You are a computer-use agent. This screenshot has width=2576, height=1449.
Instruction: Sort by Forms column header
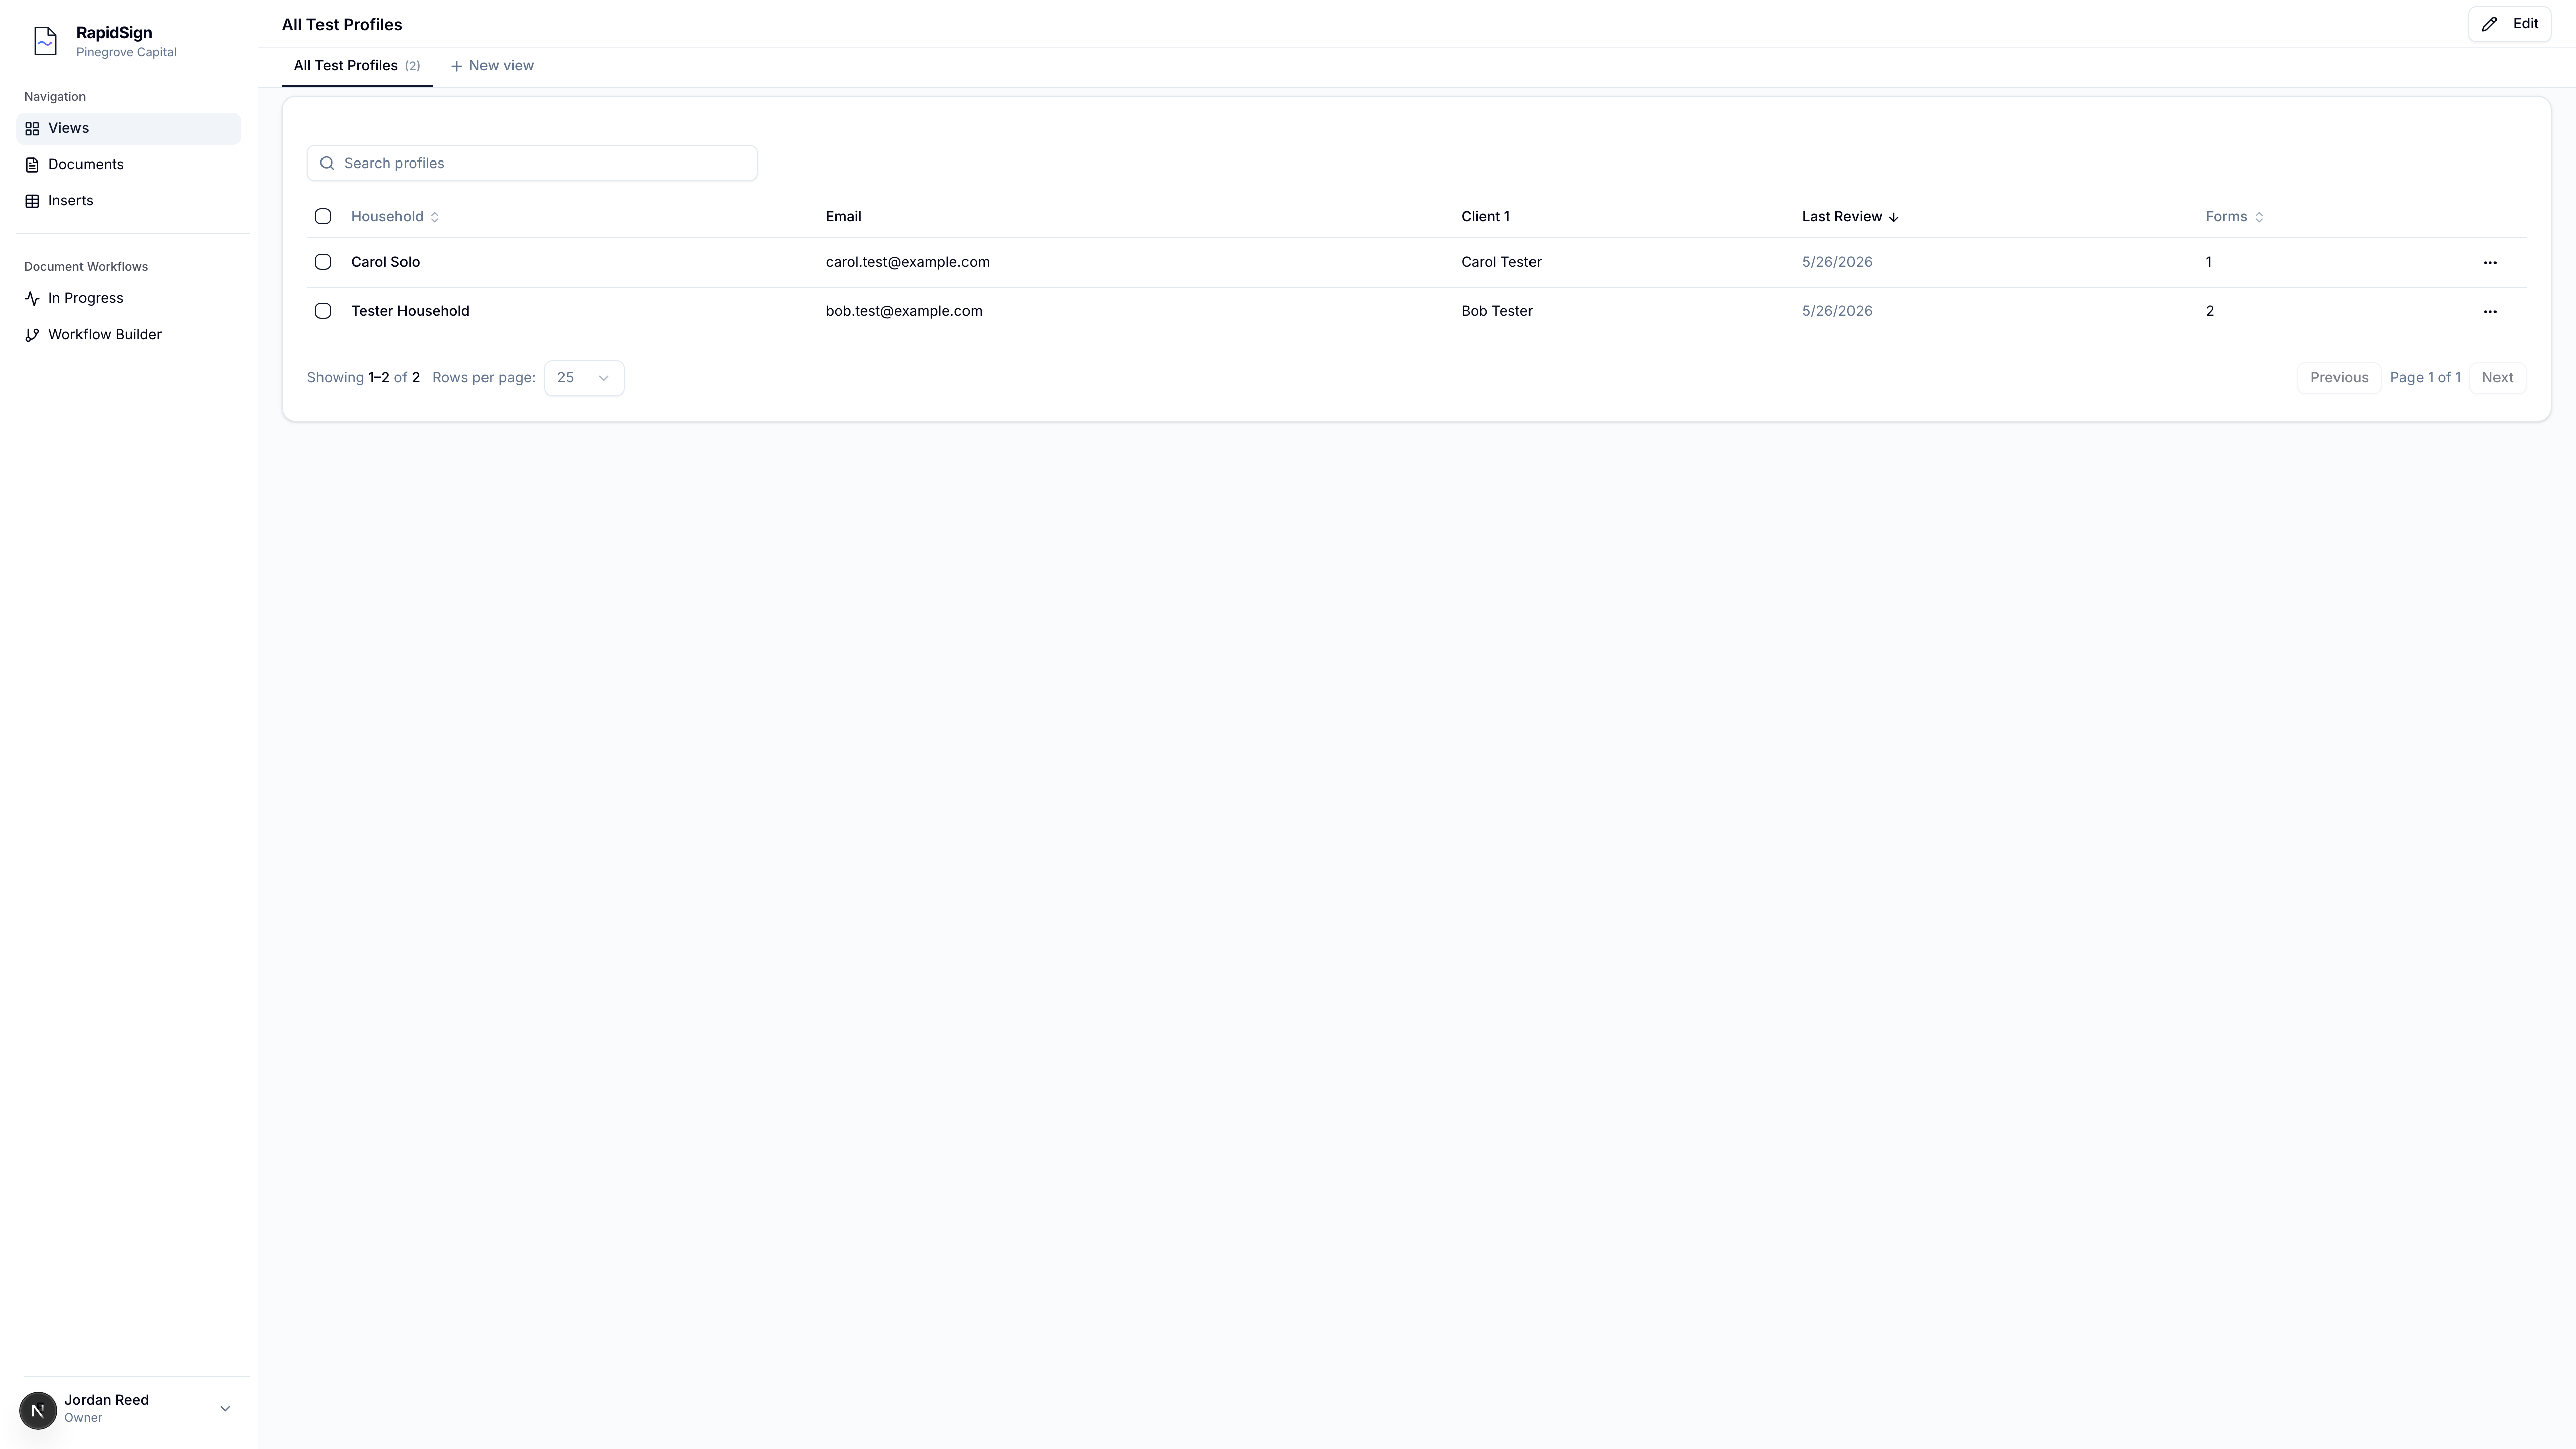click(2235, 217)
